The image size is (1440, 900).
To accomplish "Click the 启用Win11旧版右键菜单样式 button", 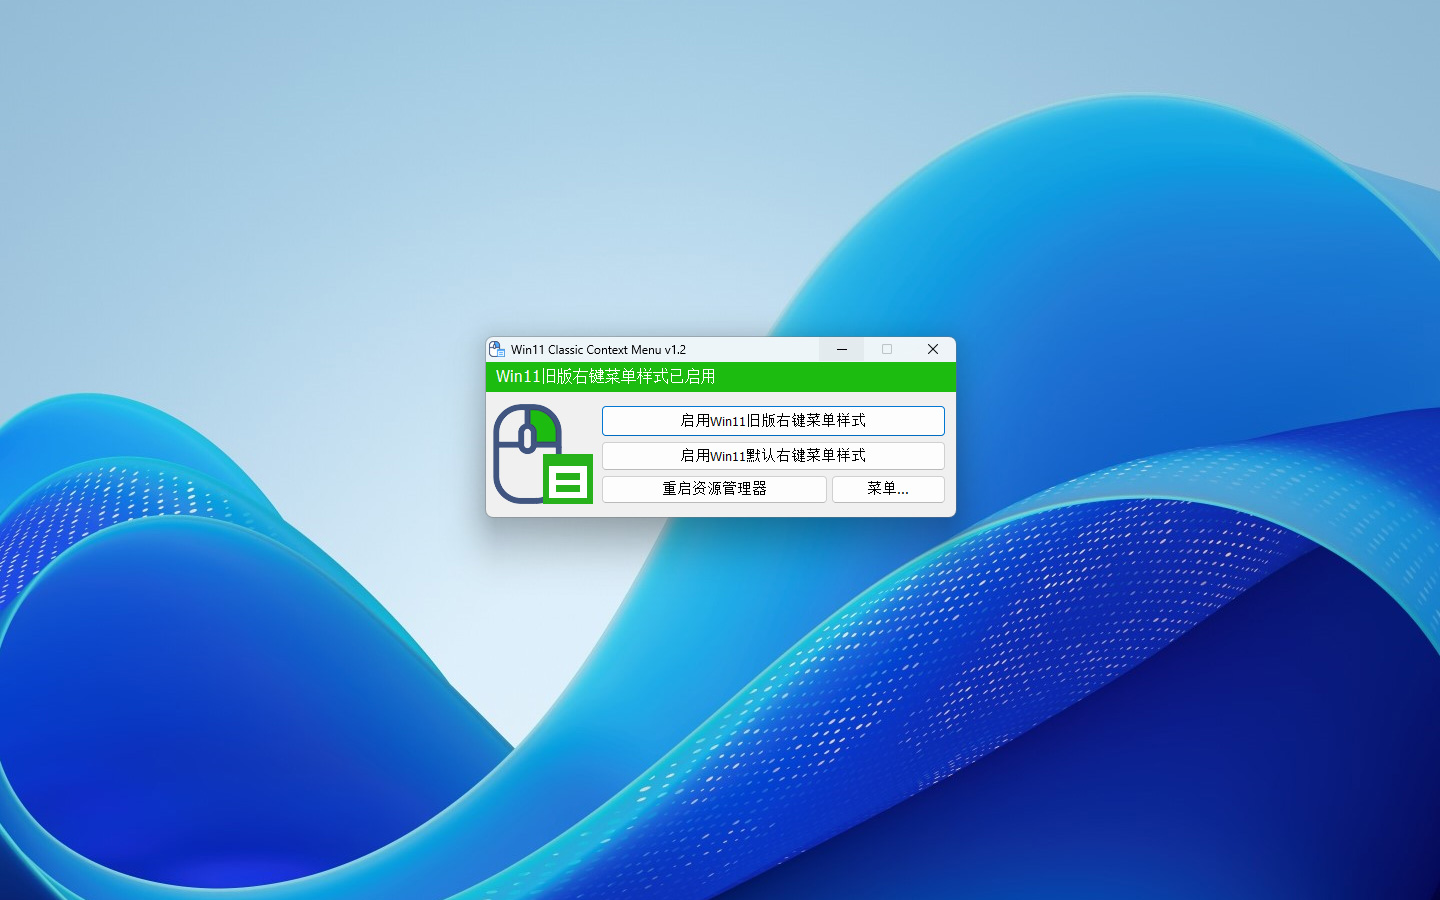I will point(773,420).
